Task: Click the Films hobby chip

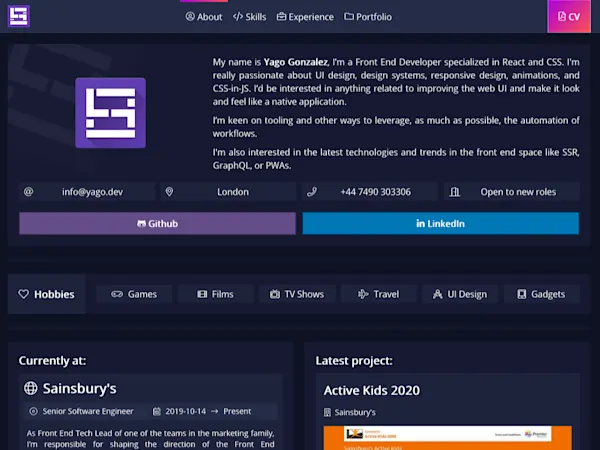Action: pyautogui.click(x=215, y=294)
